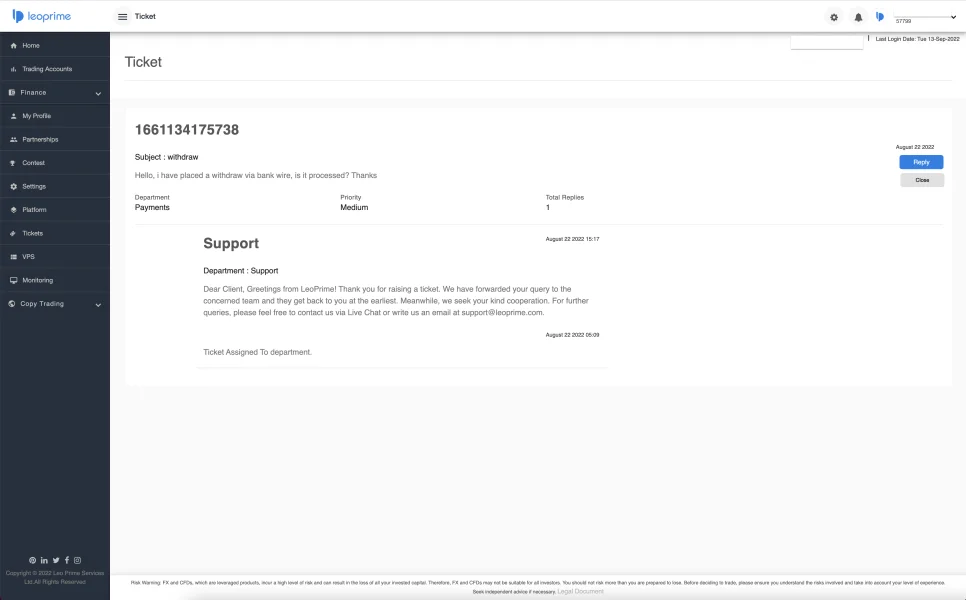
Task: Click the Ticket page heading
Action: (x=143, y=62)
